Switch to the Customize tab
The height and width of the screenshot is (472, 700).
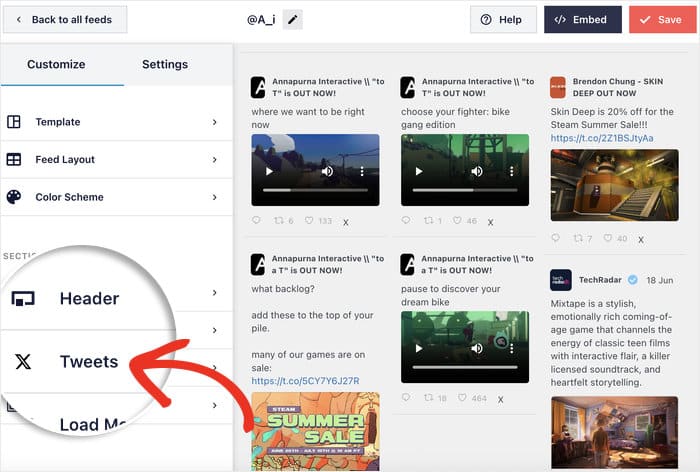pyautogui.click(x=56, y=64)
